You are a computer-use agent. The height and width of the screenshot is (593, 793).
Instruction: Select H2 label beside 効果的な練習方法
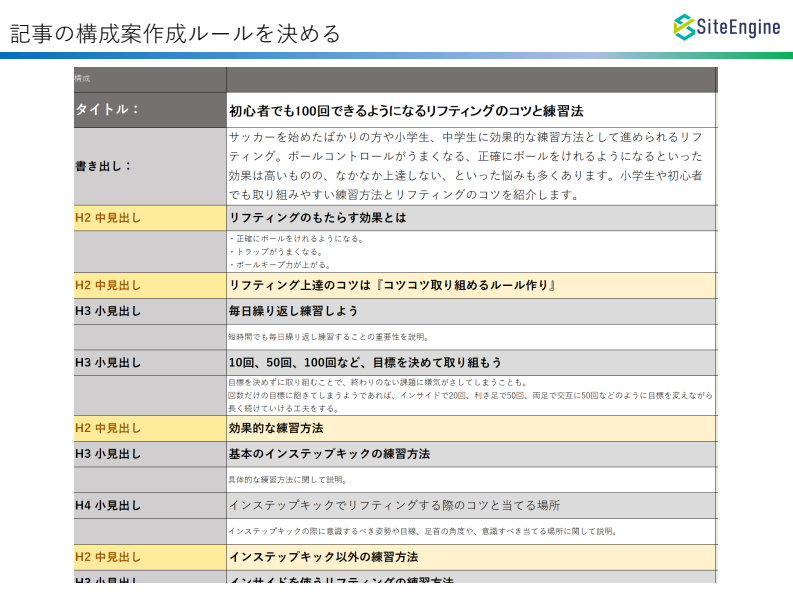pos(150,429)
